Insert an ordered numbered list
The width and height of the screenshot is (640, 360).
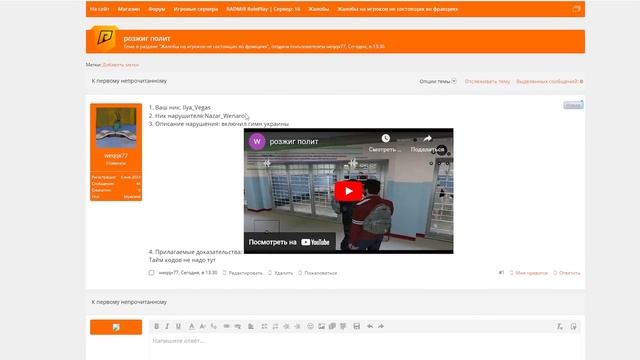click(275, 326)
